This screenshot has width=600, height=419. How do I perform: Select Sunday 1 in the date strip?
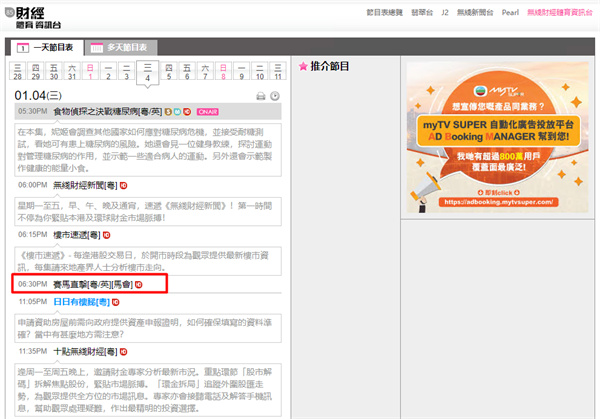point(90,72)
